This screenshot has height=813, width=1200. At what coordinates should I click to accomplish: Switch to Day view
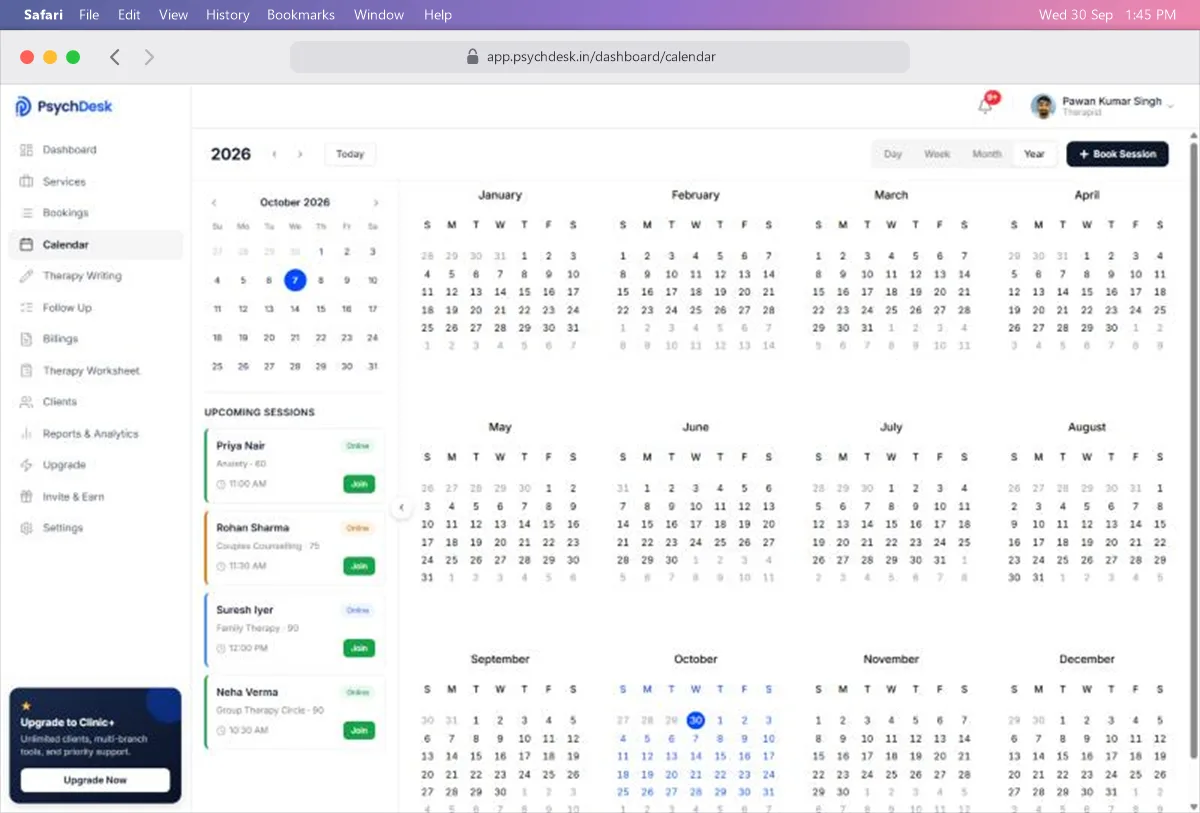point(893,154)
